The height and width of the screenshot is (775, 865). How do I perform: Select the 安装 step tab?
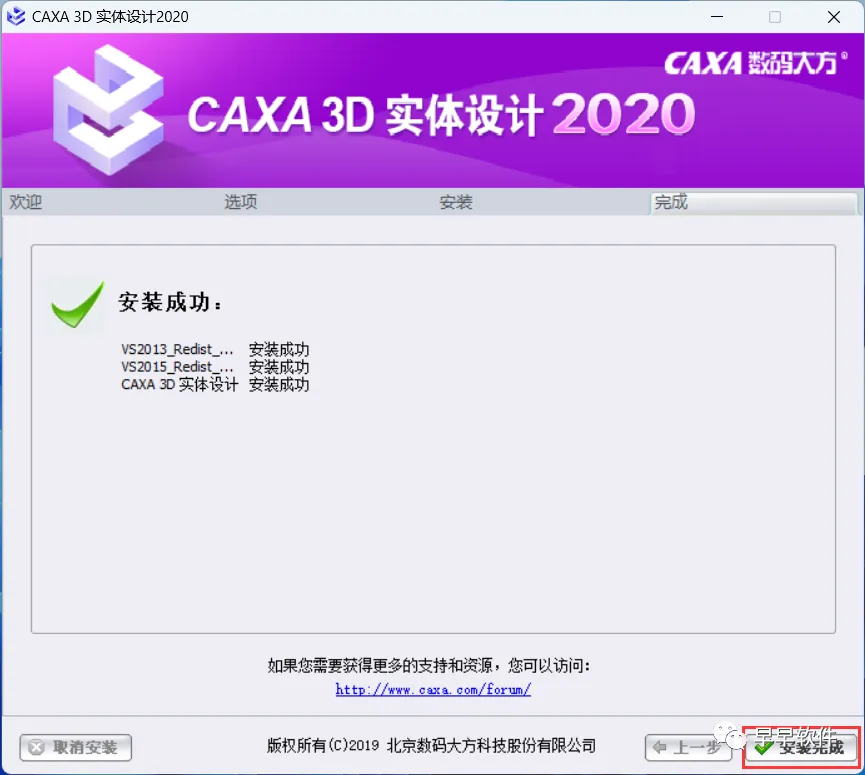click(456, 202)
